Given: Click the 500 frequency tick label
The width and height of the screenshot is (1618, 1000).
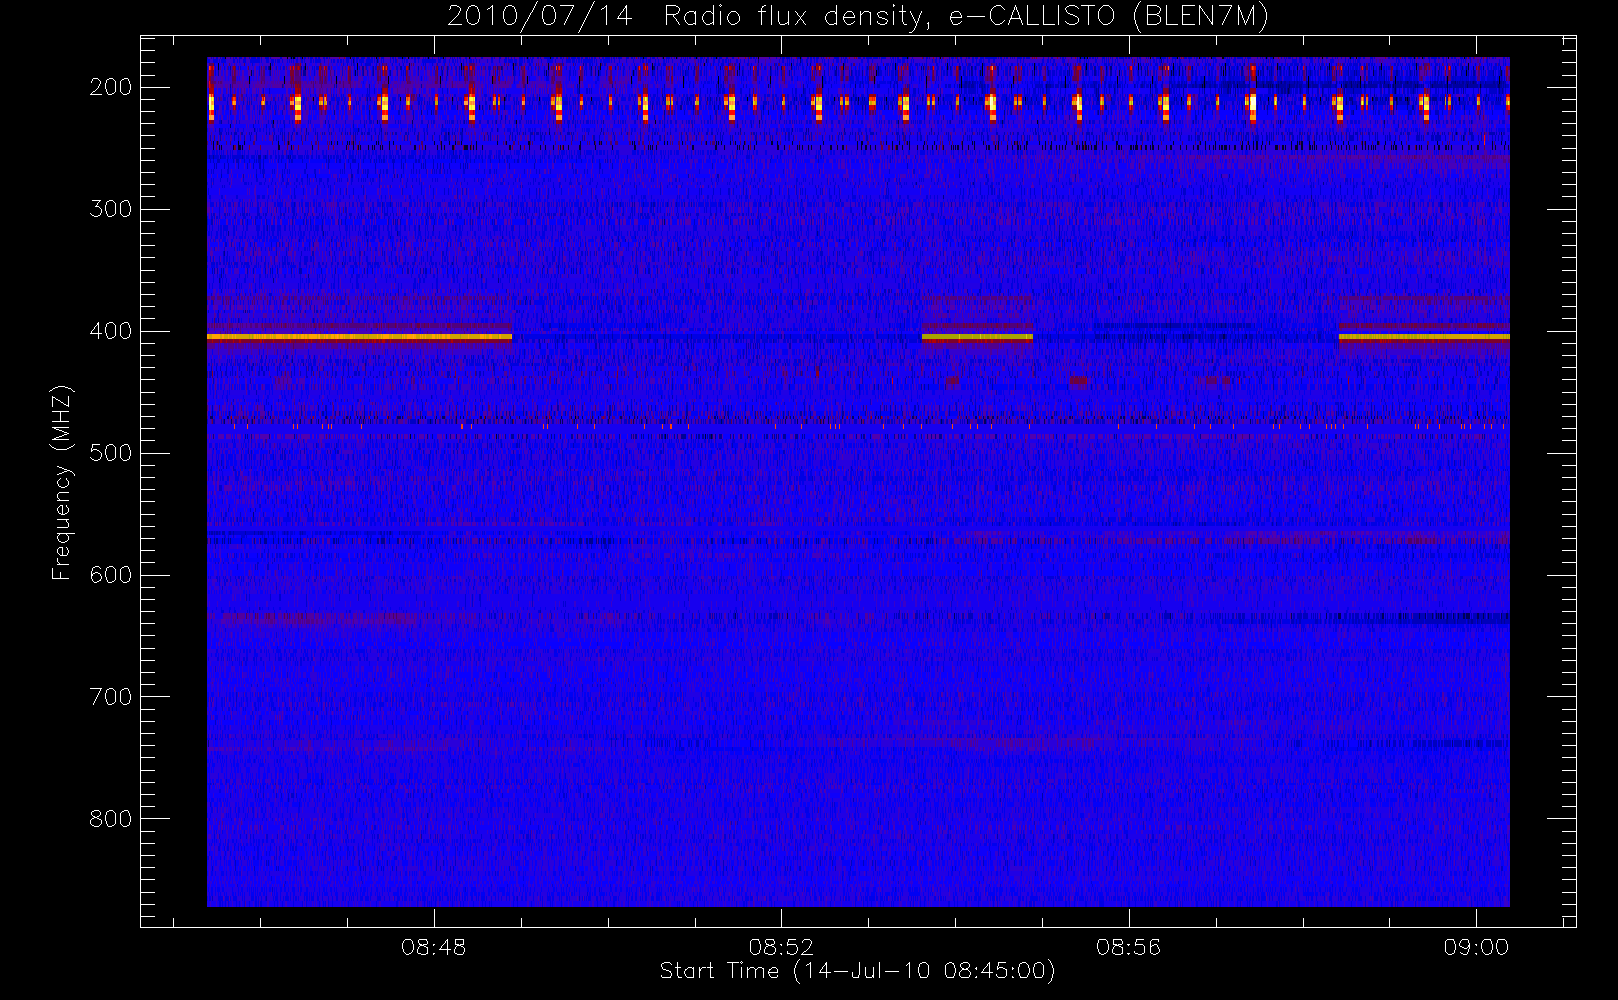Looking at the screenshot, I should [111, 453].
